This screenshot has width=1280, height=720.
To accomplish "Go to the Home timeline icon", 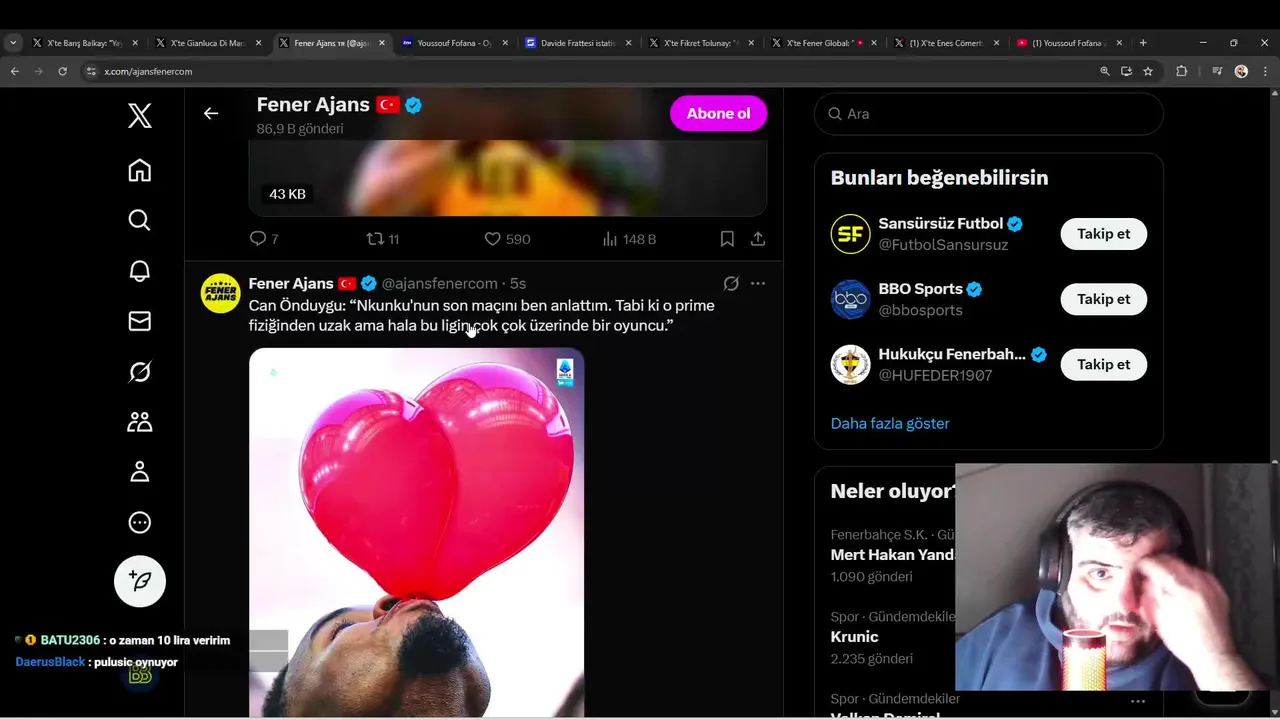I will tap(140, 171).
